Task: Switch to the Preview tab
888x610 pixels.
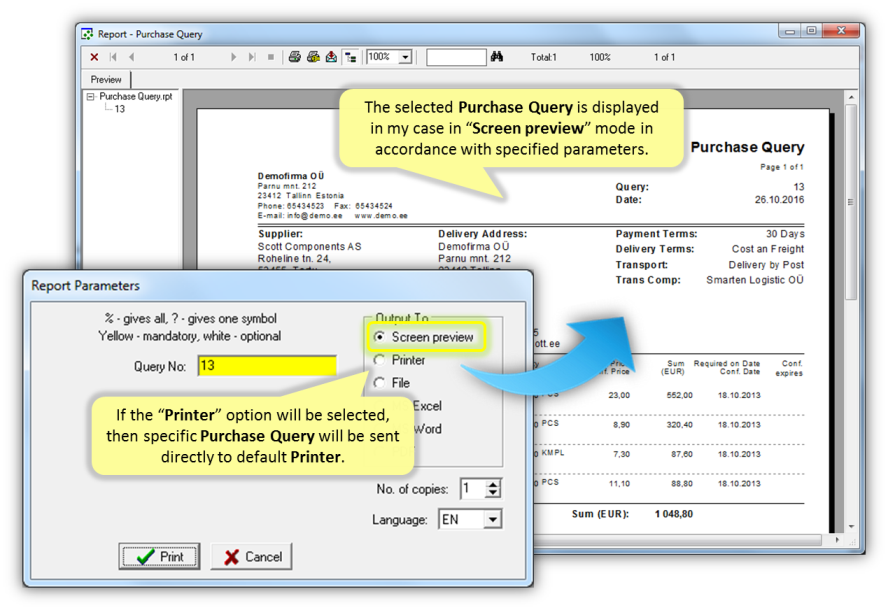Action: click(x=106, y=79)
